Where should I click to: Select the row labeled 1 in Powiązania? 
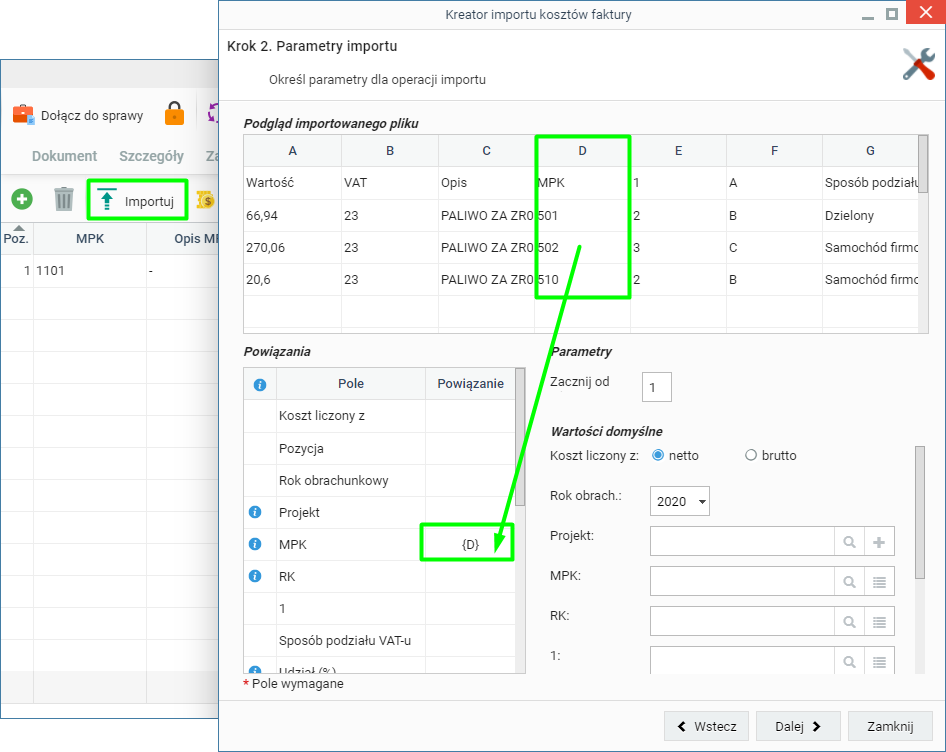pyautogui.click(x=380, y=608)
